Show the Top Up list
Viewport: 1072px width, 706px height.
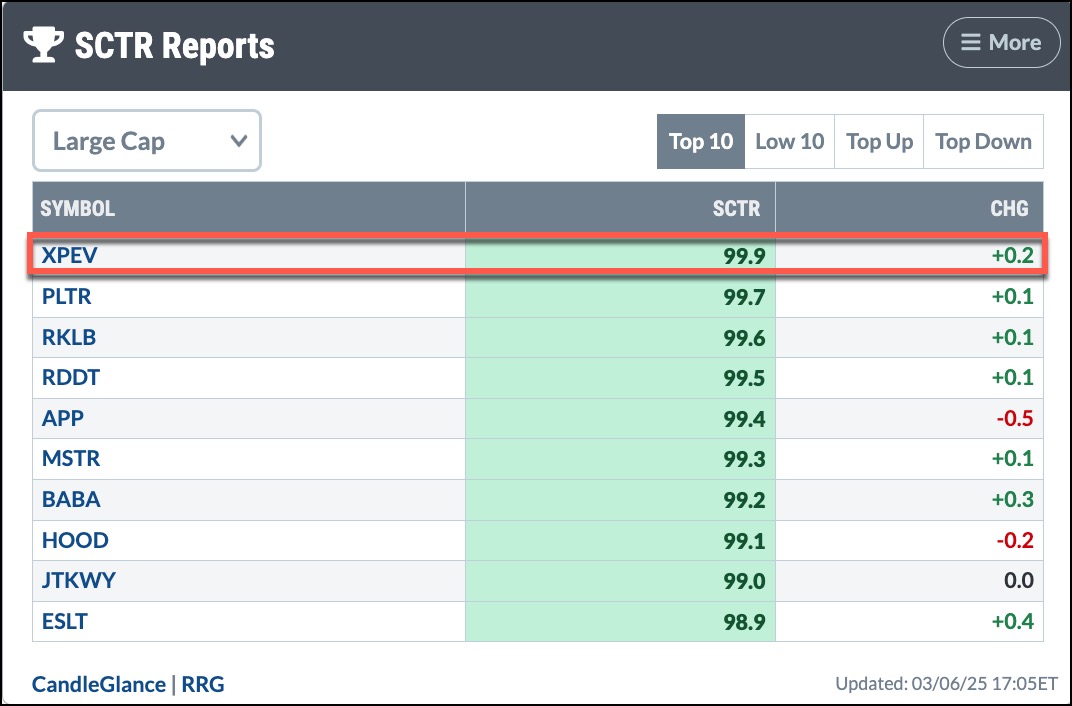click(x=879, y=141)
